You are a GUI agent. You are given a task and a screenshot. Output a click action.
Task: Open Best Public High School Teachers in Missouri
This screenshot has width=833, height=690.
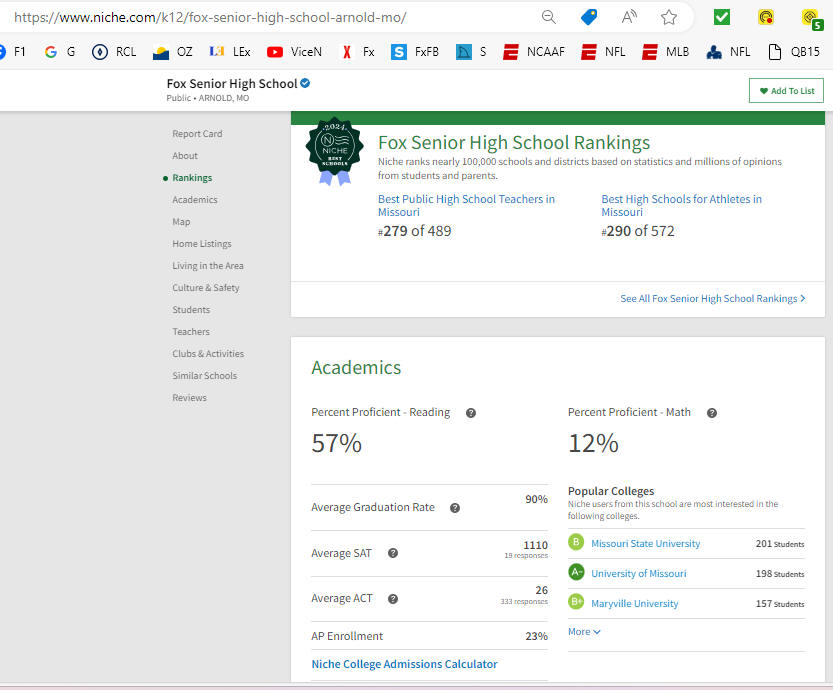point(466,206)
